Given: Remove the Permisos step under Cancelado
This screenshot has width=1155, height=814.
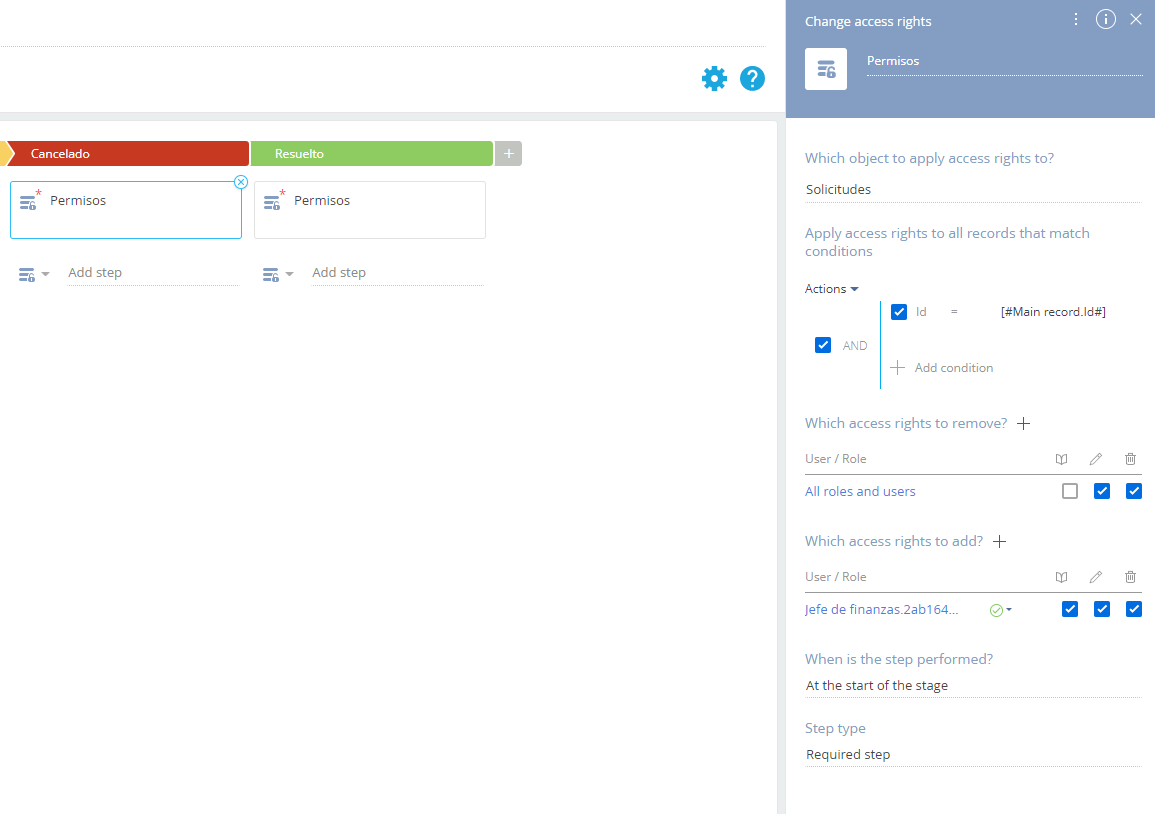Looking at the screenshot, I should [x=241, y=182].
